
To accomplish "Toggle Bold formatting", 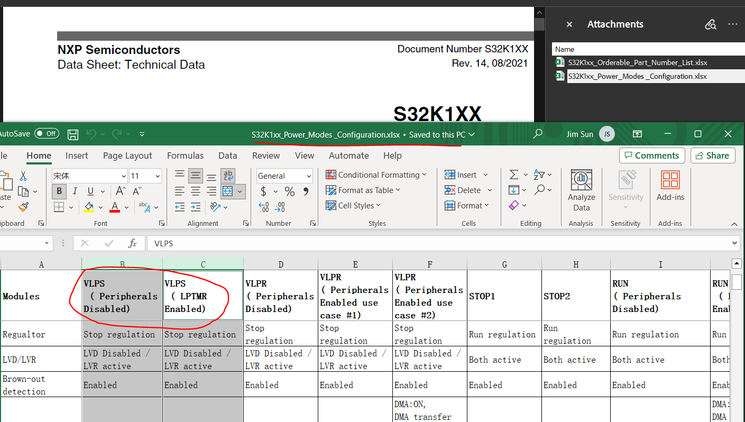I will [x=59, y=191].
